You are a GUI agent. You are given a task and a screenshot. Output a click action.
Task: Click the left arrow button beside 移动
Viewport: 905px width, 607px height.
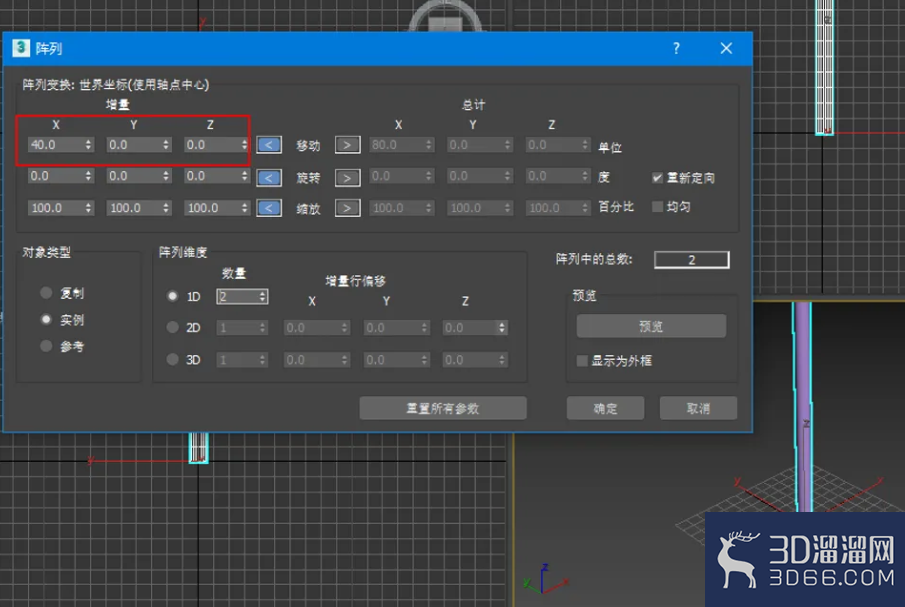pyautogui.click(x=269, y=145)
